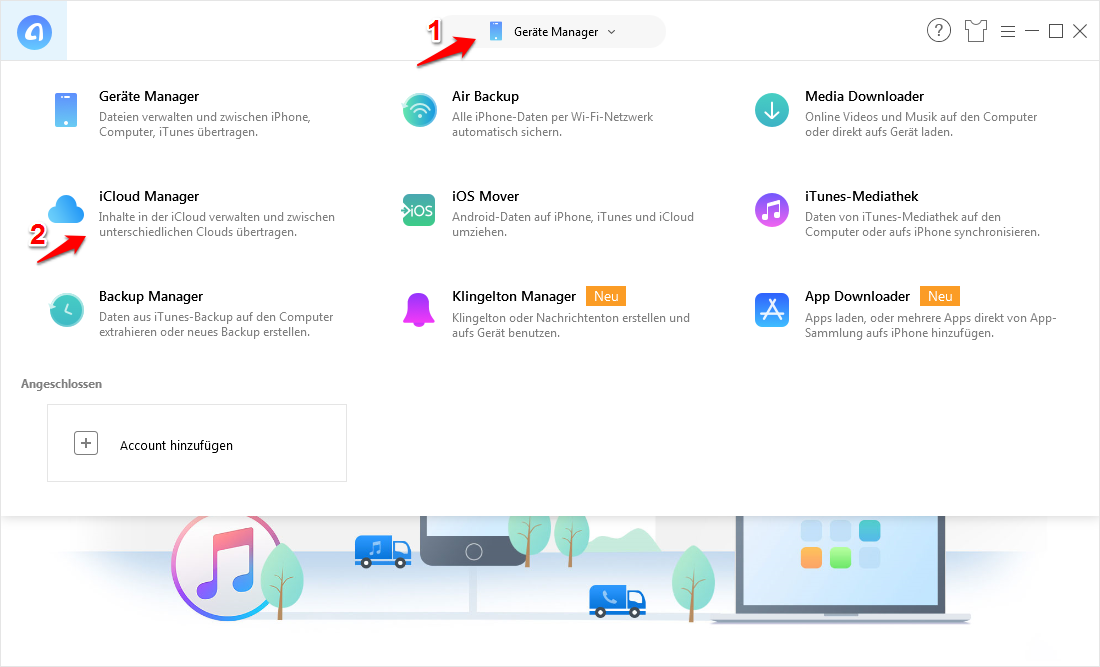This screenshot has width=1100, height=667.
Task: Click the Account hinzufügen button
Action: tap(197, 443)
